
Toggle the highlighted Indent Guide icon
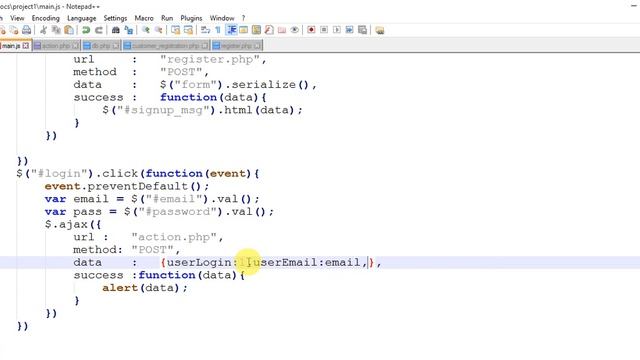coord(231,30)
